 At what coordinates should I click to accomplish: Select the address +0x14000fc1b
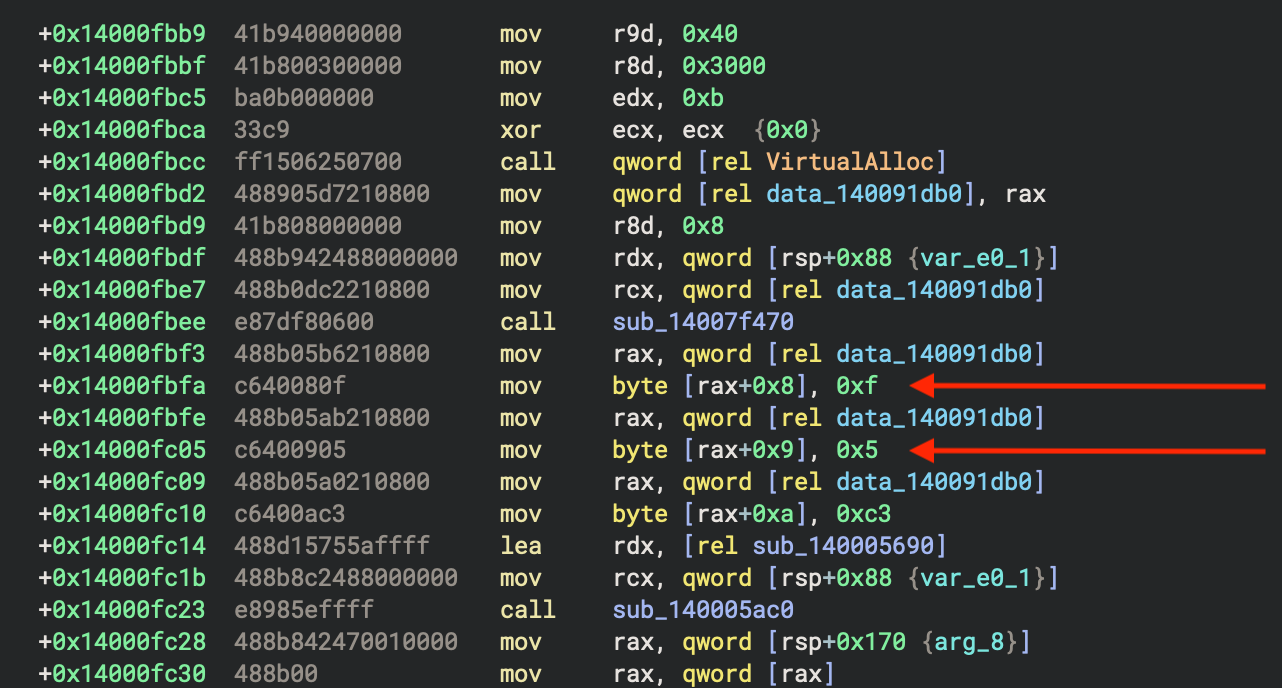click(122, 578)
